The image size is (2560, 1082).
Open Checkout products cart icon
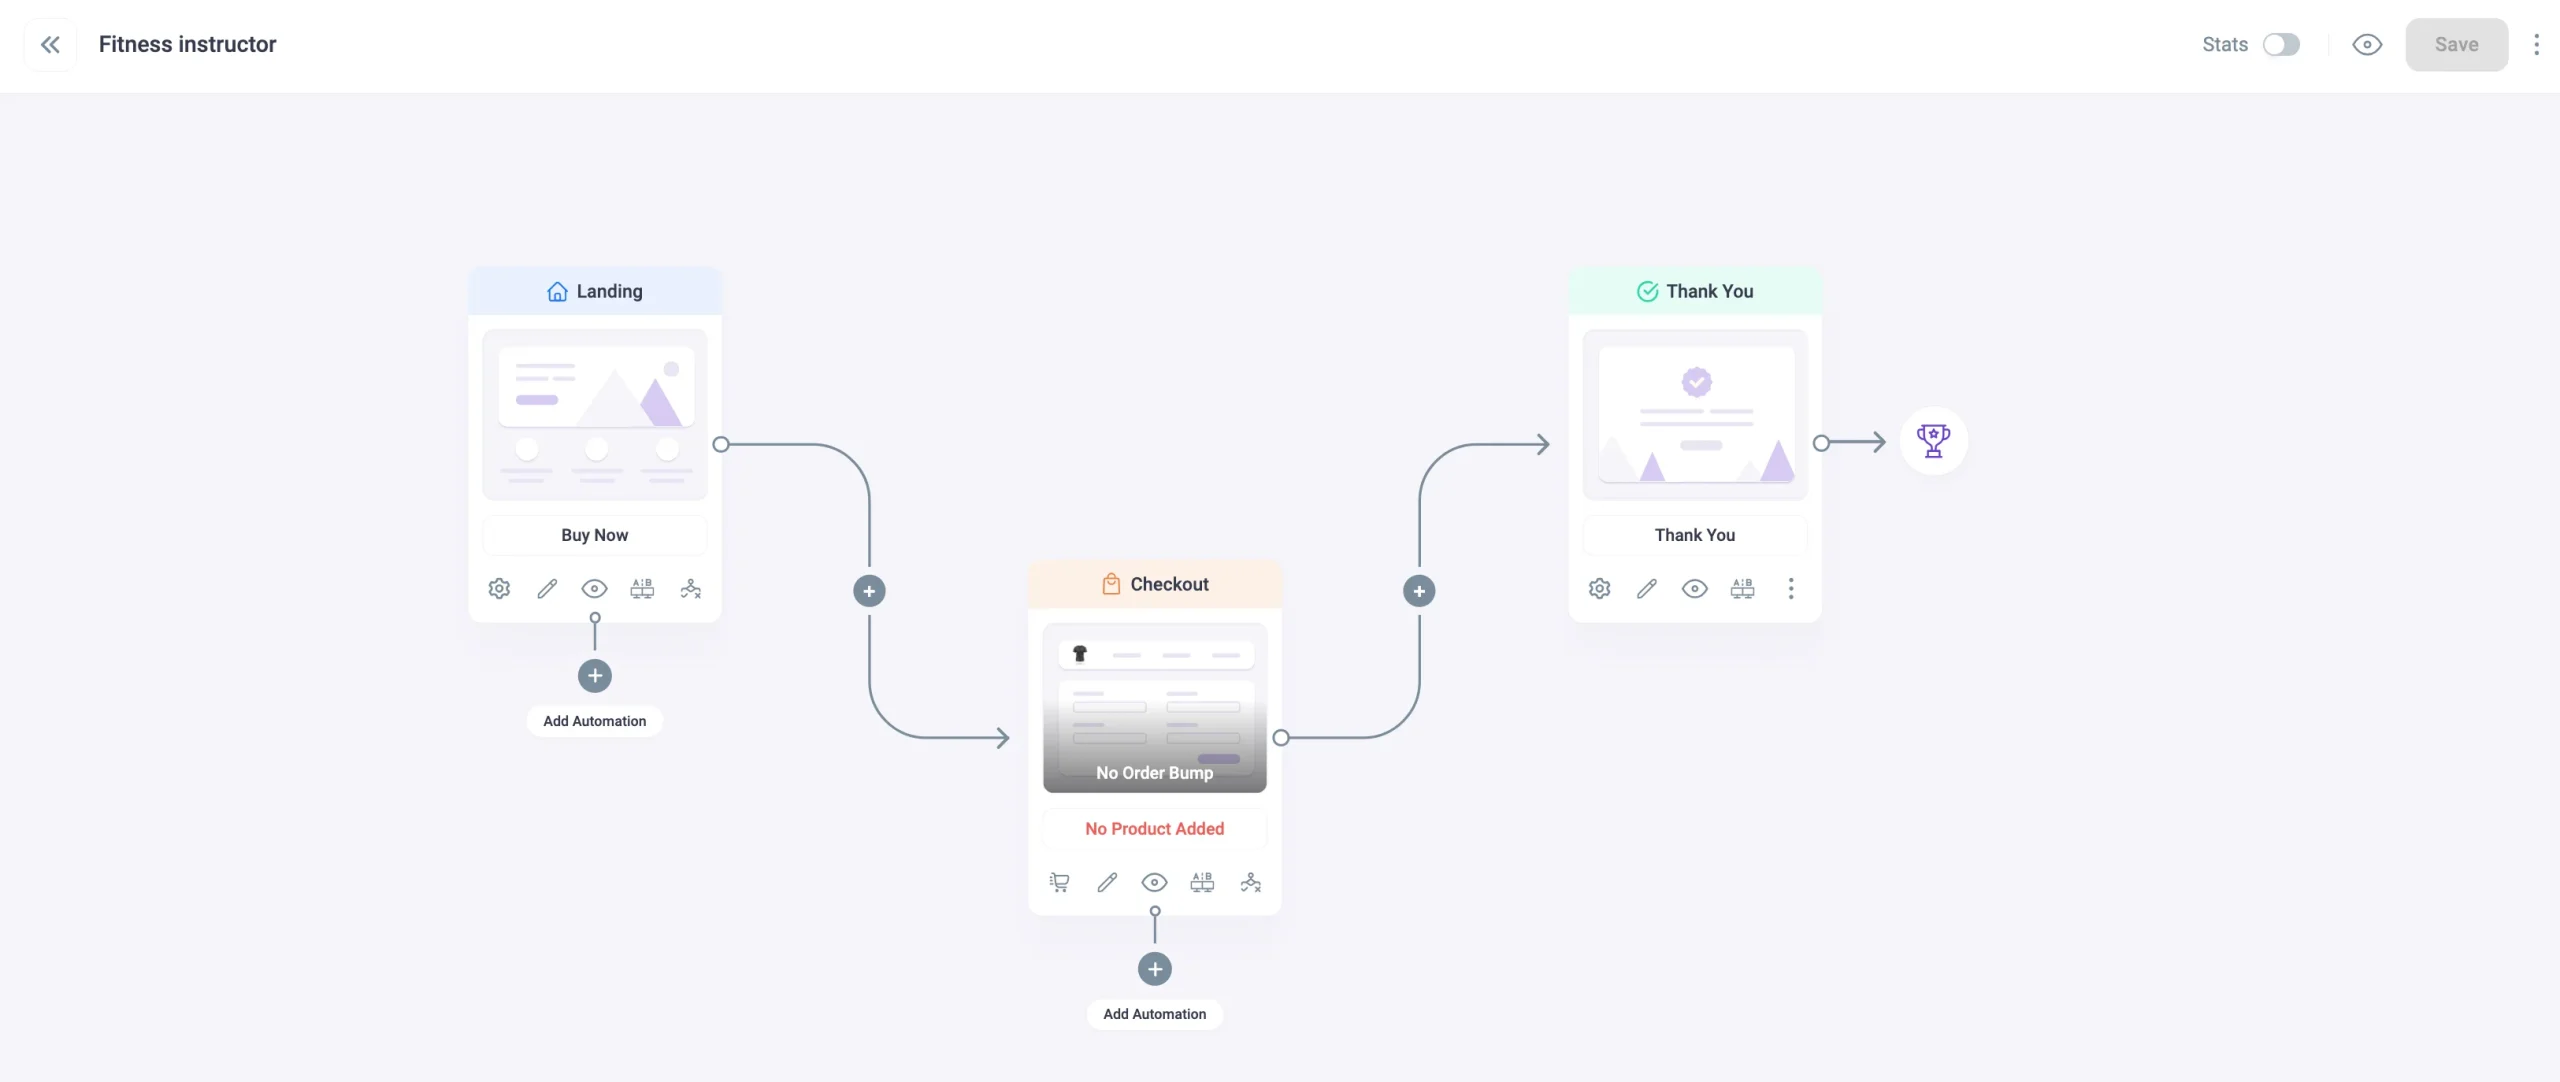tap(1059, 882)
